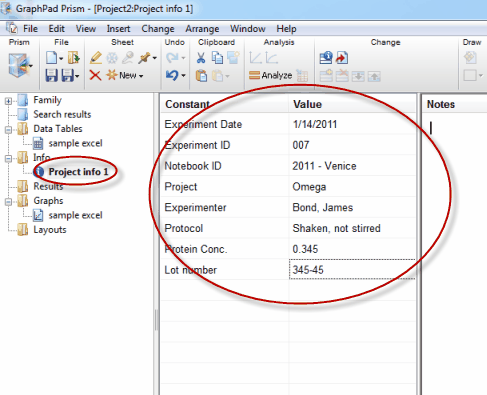Image resolution: width=487 pixels, height=395 pixels.
Task: Click the Paste clipboard icon
Action: (201, 76)
